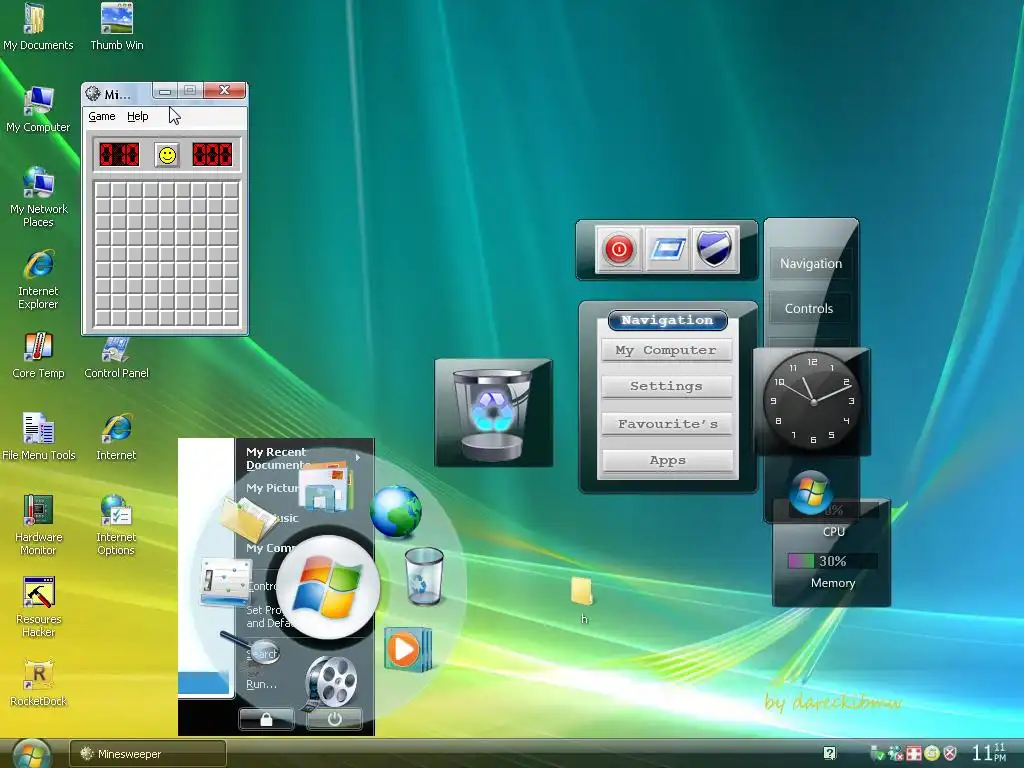Viewport: 1024px width, 768px height.
Task: Click the film reel icon in orb menu
Action: (331, 682)
